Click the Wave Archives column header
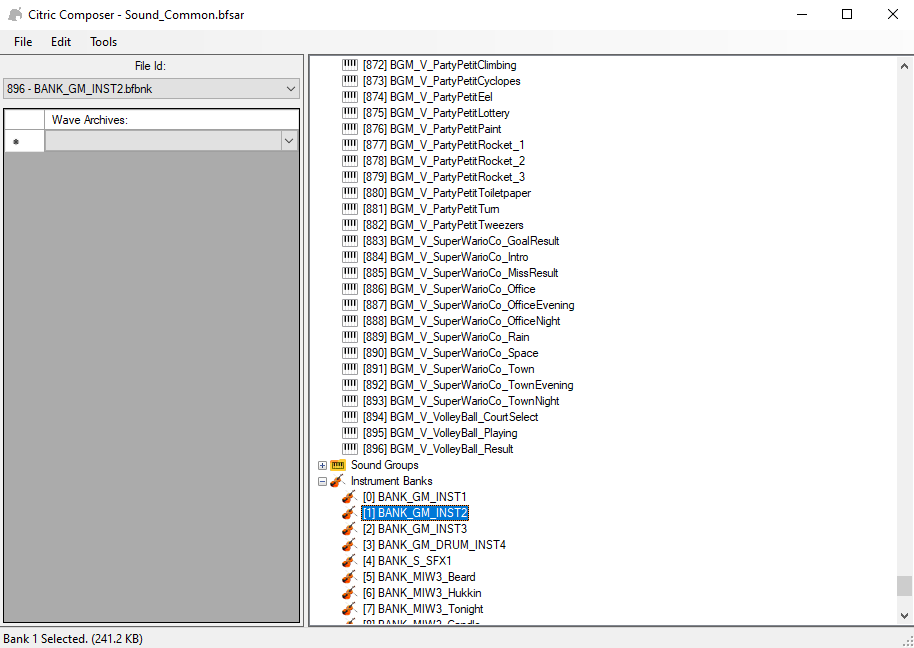The height and width of the screenshot is (648, 914). click(x=172, y=120)
